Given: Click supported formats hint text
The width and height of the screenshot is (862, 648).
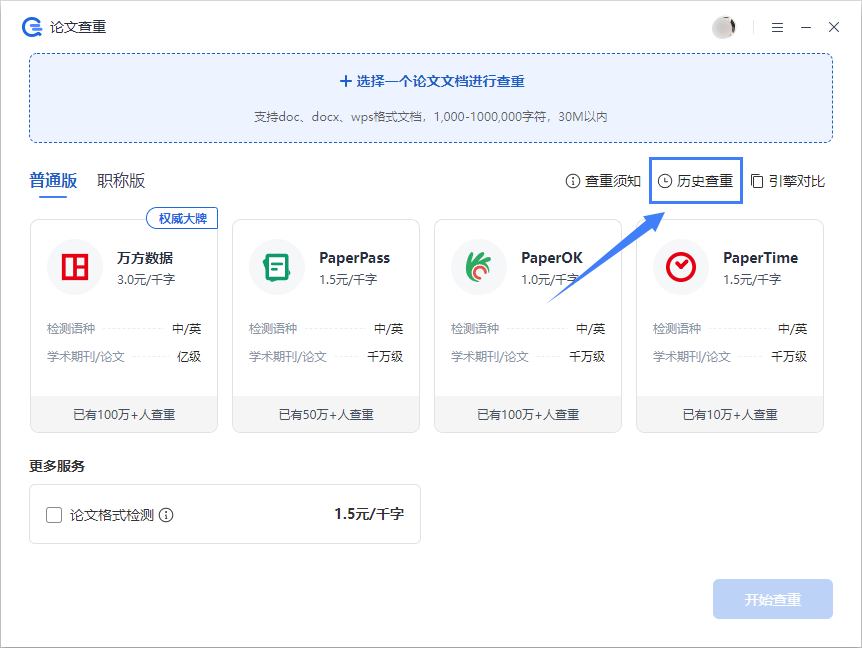Looking at the screenshot, I should tap(430, 117).
